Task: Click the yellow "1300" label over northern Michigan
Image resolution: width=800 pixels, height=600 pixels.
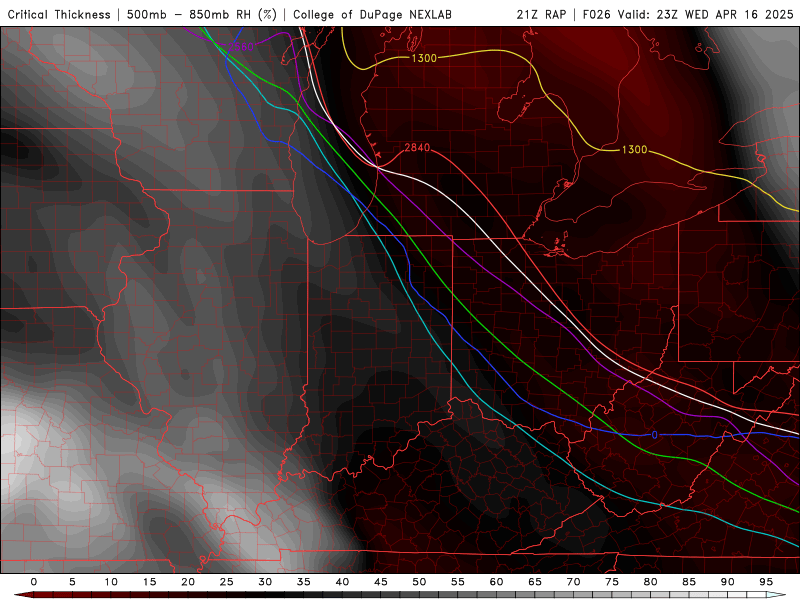Action: click(424, 58)
